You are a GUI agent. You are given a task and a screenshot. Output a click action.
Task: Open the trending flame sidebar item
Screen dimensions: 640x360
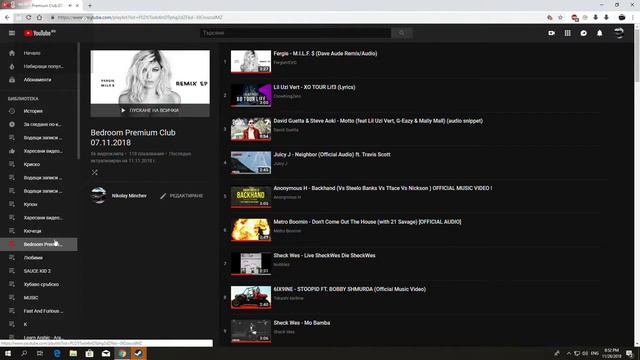(x=38, y=66)
